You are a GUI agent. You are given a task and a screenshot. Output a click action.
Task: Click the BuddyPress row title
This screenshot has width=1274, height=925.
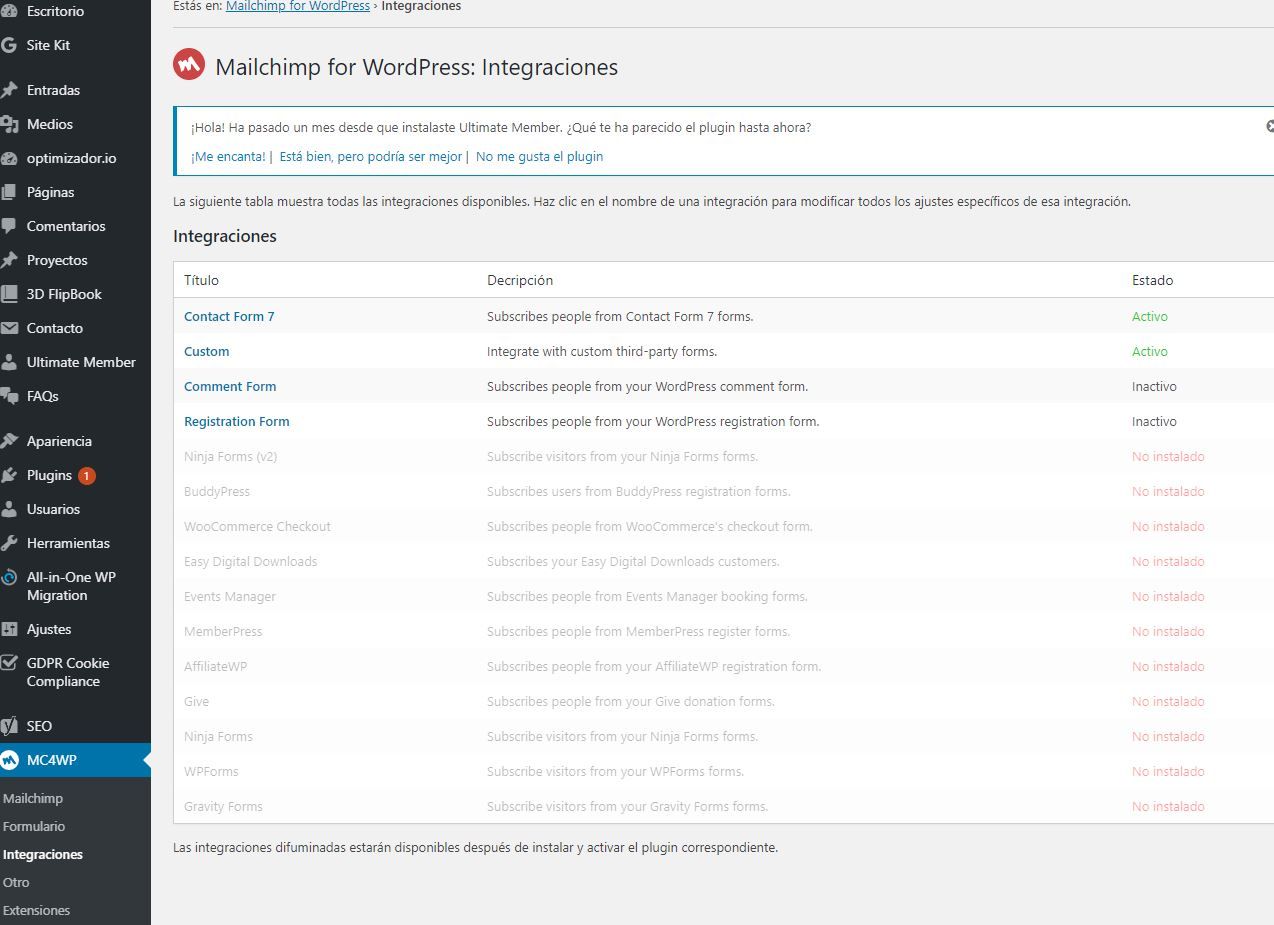pyautogui.click(x=217, y=491)
